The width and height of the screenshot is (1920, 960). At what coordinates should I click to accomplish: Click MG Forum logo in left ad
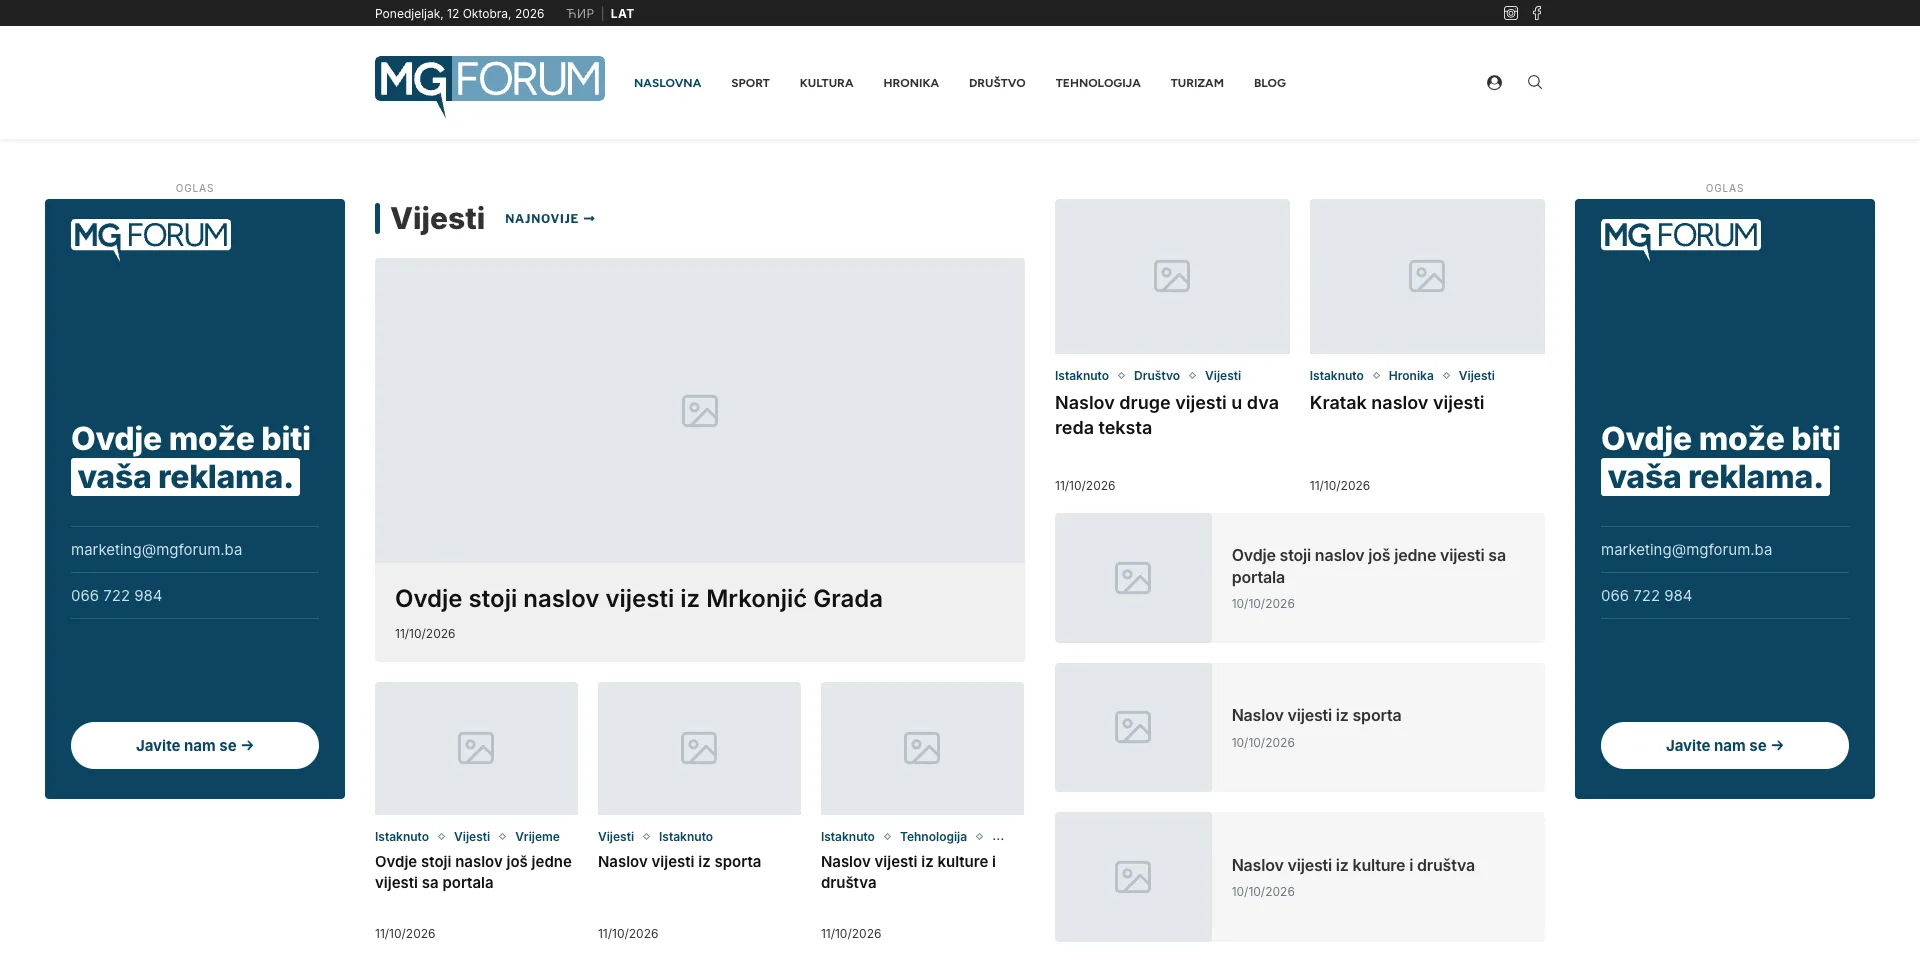click(151, 239)
